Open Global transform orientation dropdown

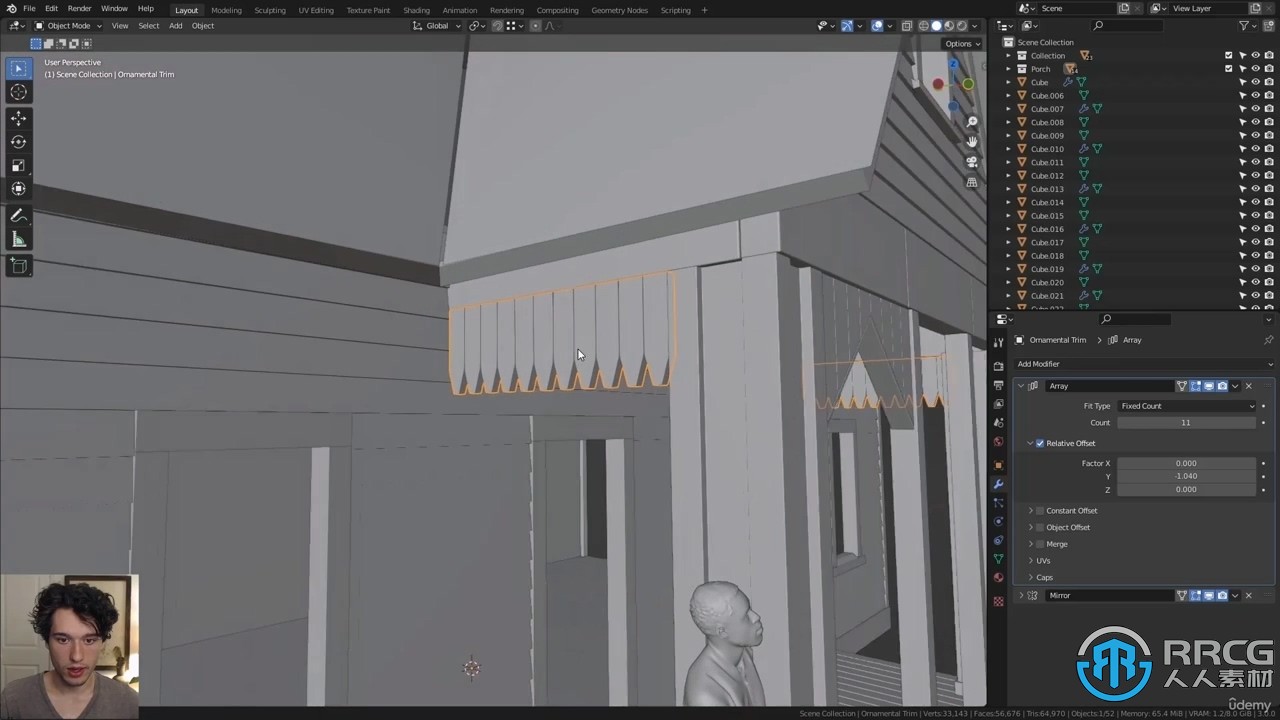(x=437, y=25)
